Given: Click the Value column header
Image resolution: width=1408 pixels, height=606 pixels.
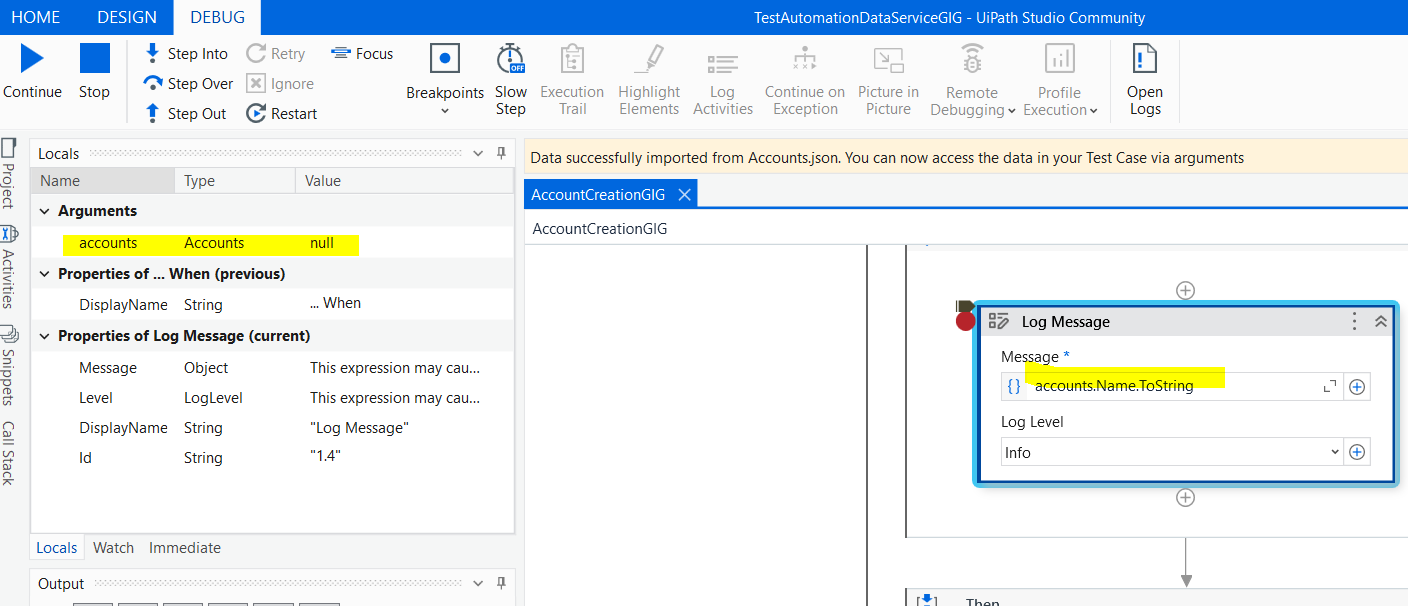Looking at the screenshot, I should click(x=404, y=181).
